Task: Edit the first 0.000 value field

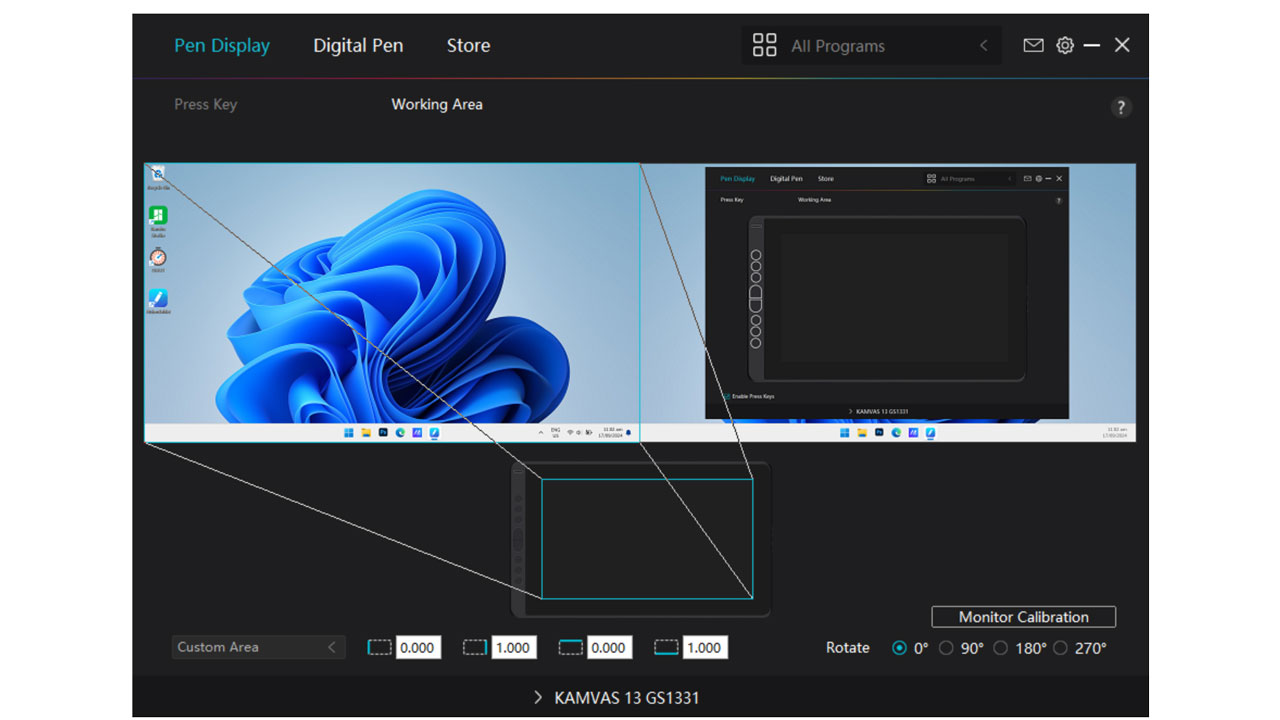Action: pos(417,647)
